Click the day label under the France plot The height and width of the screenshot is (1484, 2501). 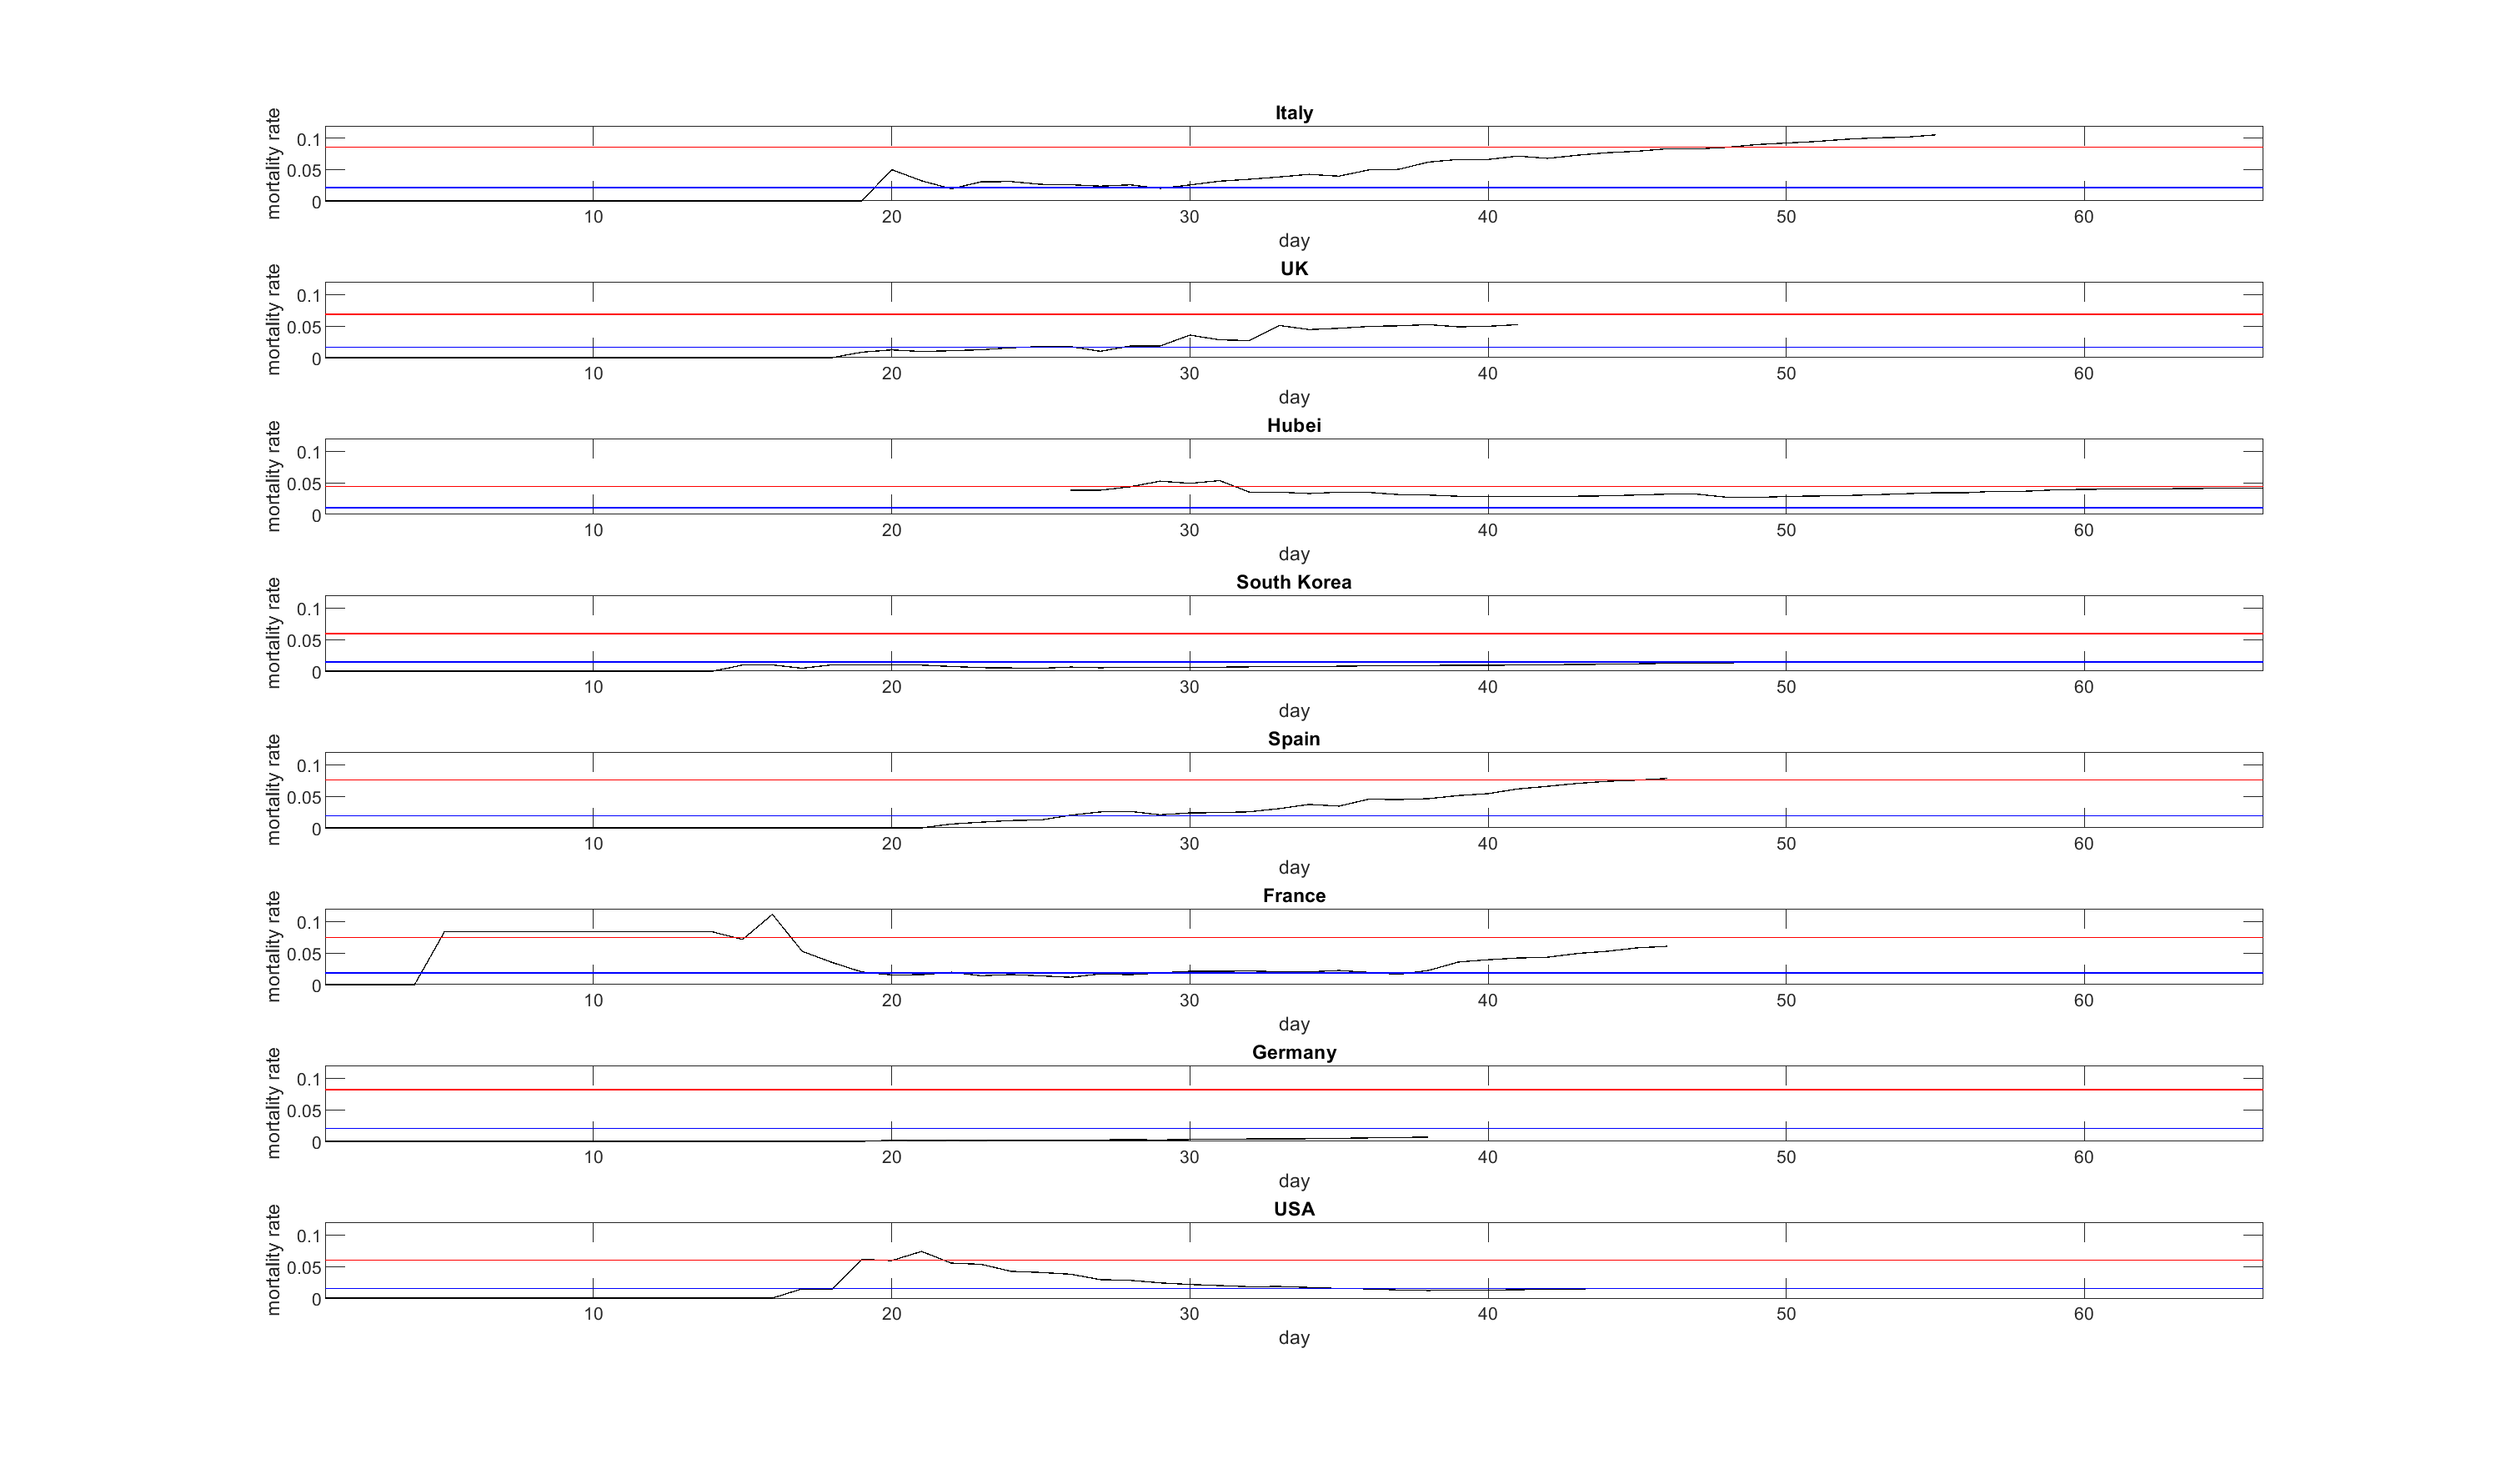1293,1024
